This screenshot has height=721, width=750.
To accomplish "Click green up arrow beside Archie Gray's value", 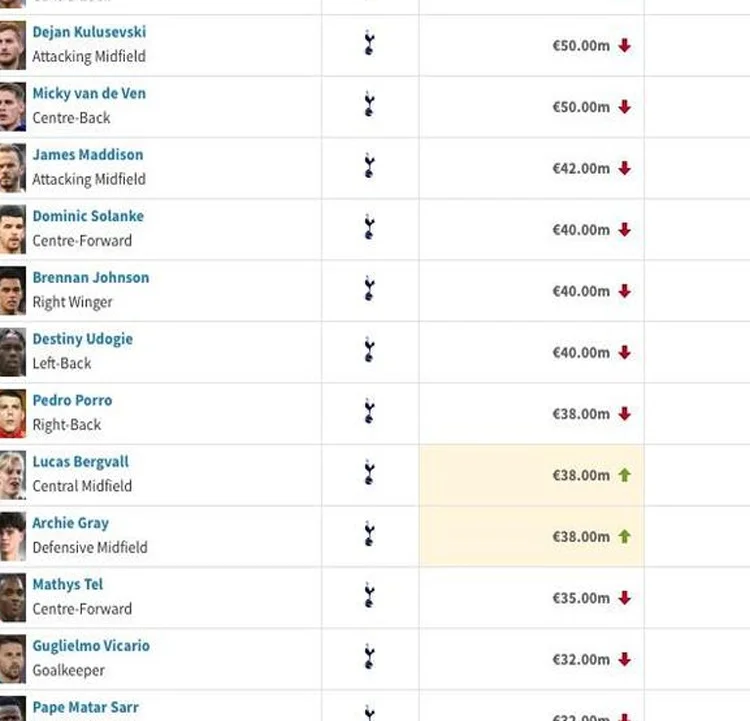I will (624, 536).
